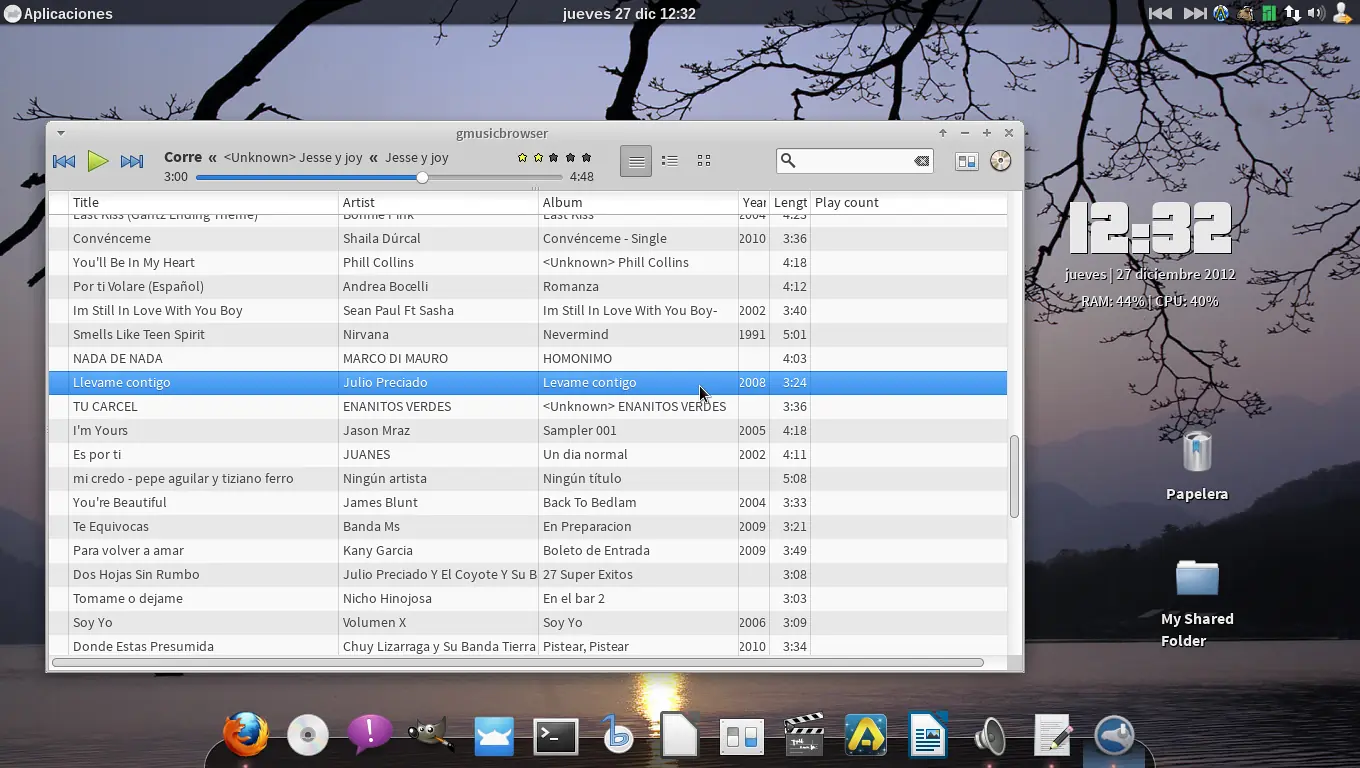Open the clapperboard video app in dock
Viewport: 1360px width, 768px height.
[803, 734]
